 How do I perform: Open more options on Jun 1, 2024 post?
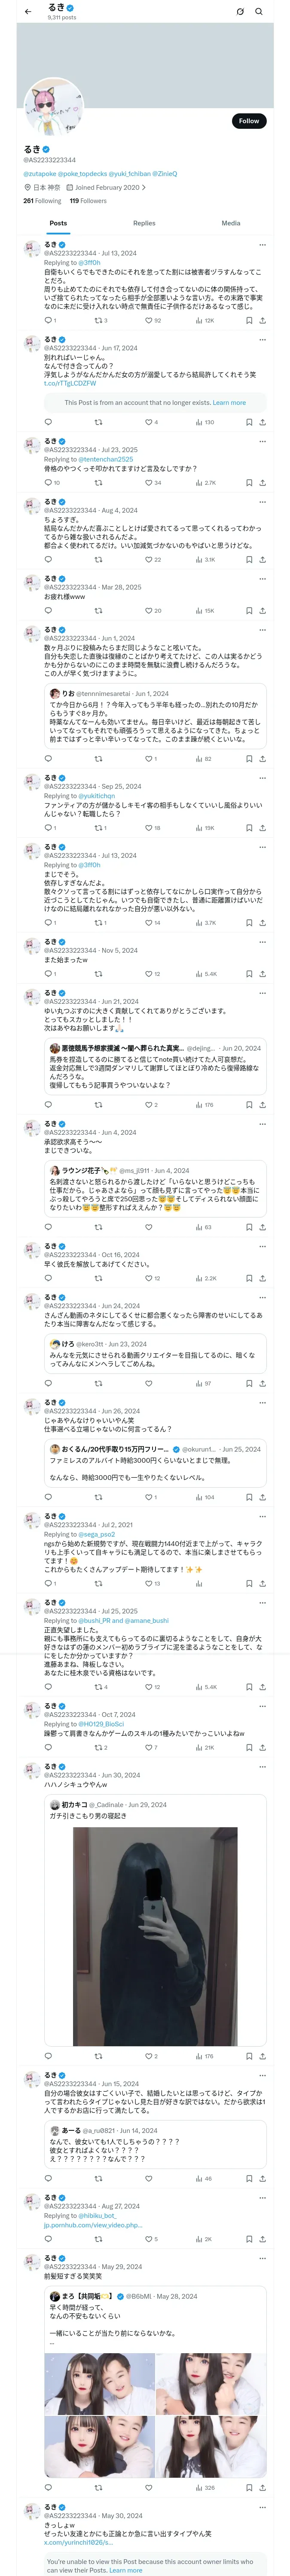point(262,630)
